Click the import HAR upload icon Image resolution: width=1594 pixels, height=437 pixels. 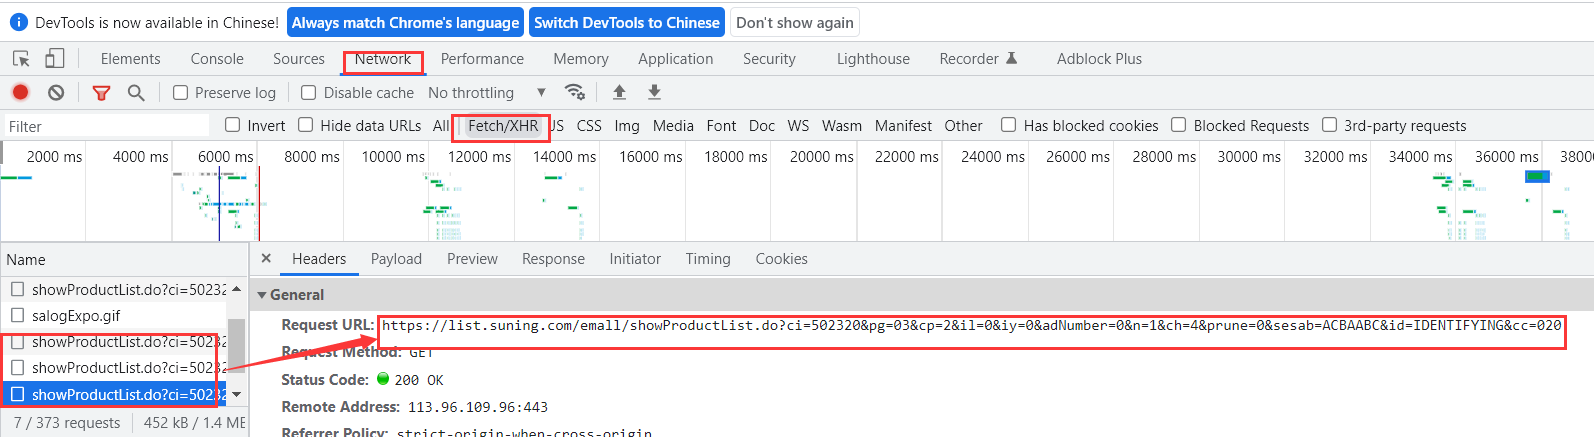(x=619, y=92)
